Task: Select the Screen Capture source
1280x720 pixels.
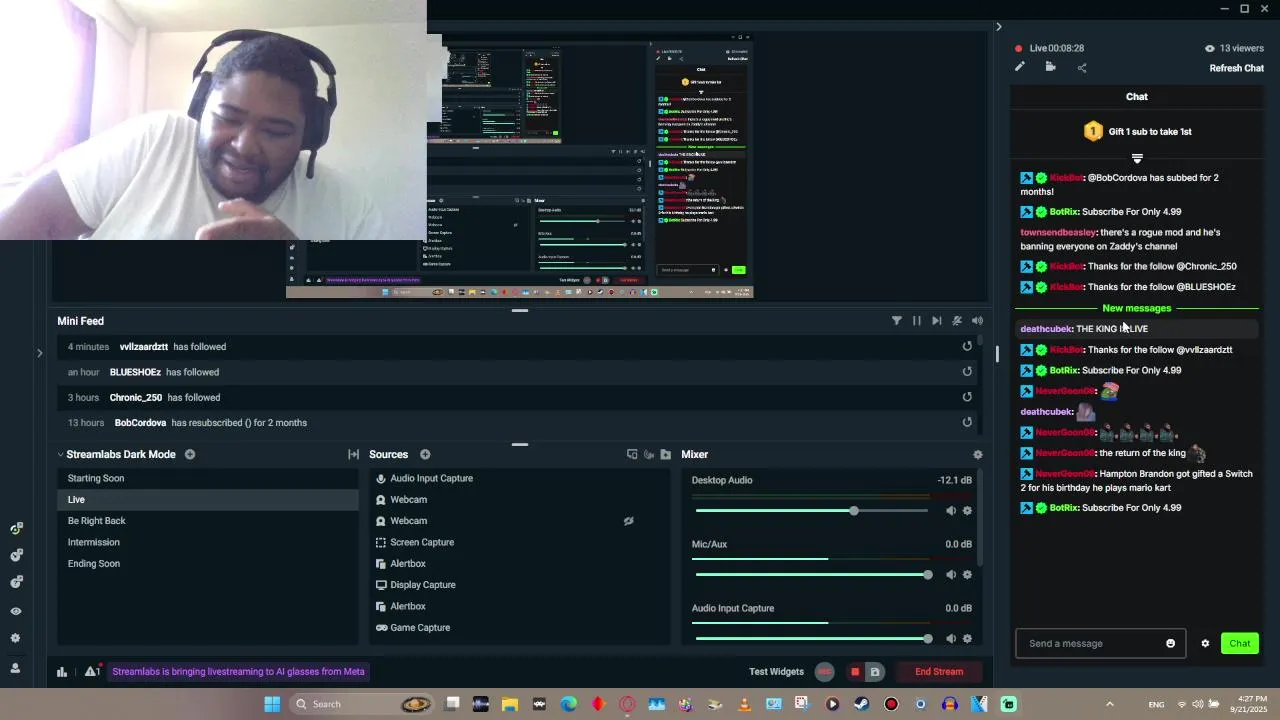Action: 520,542
